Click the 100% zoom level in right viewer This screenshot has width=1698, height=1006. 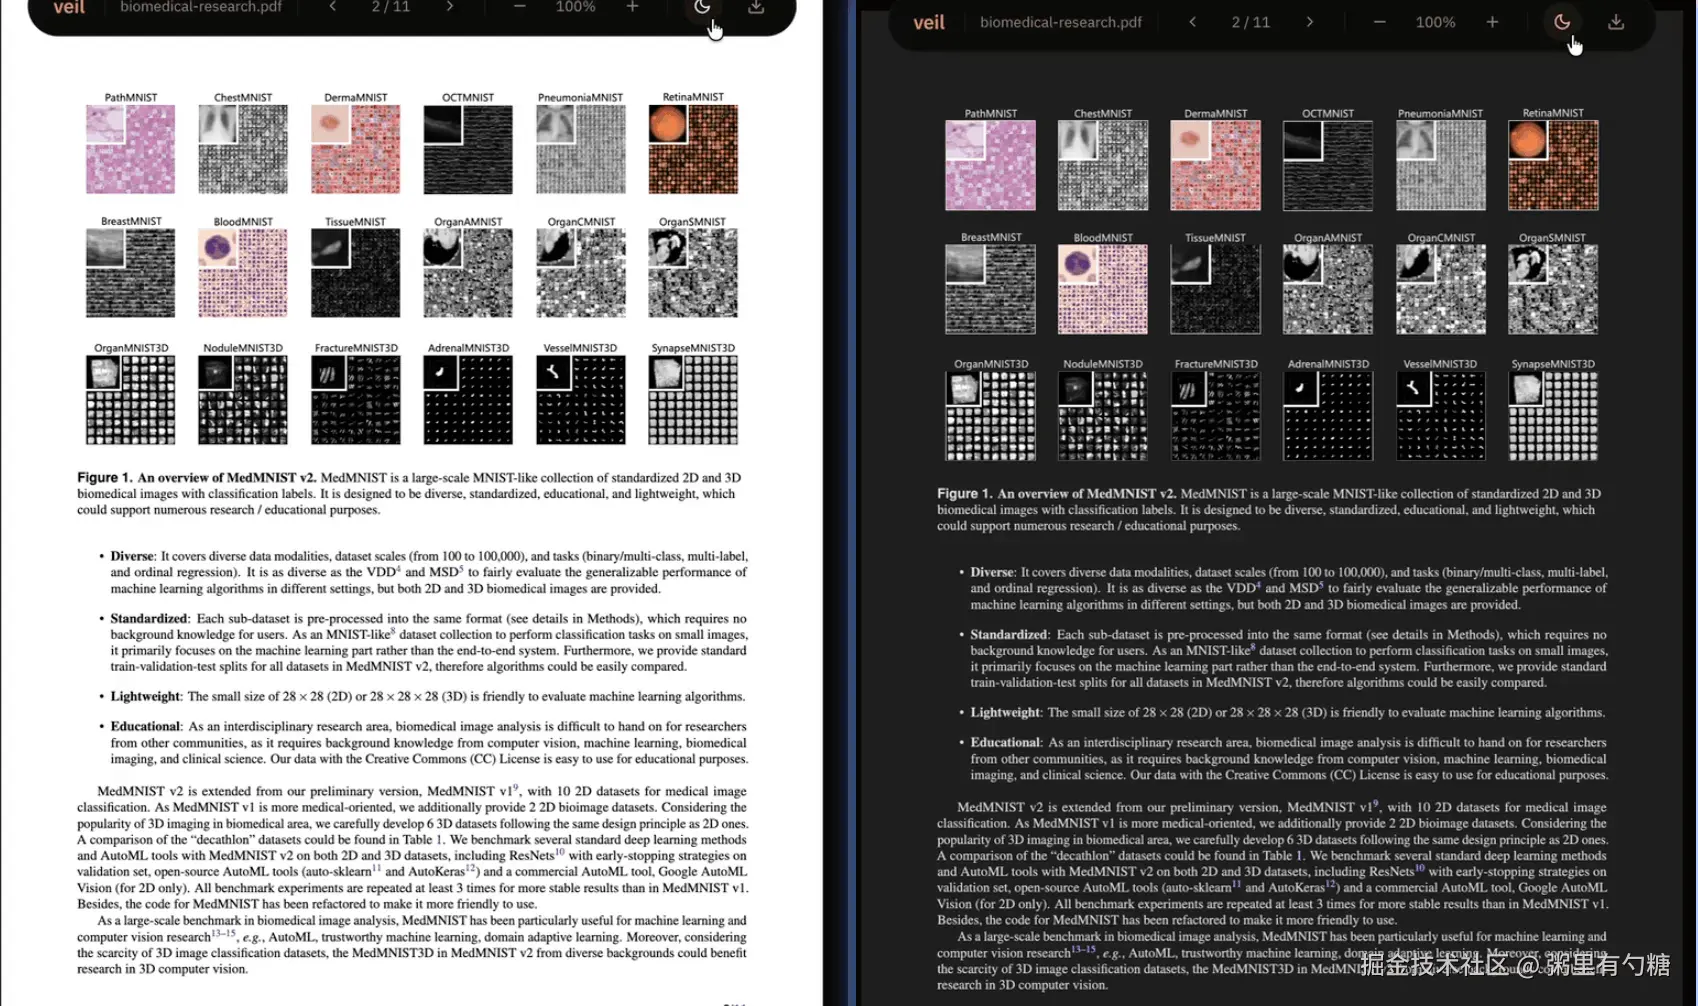point(1435,22)
